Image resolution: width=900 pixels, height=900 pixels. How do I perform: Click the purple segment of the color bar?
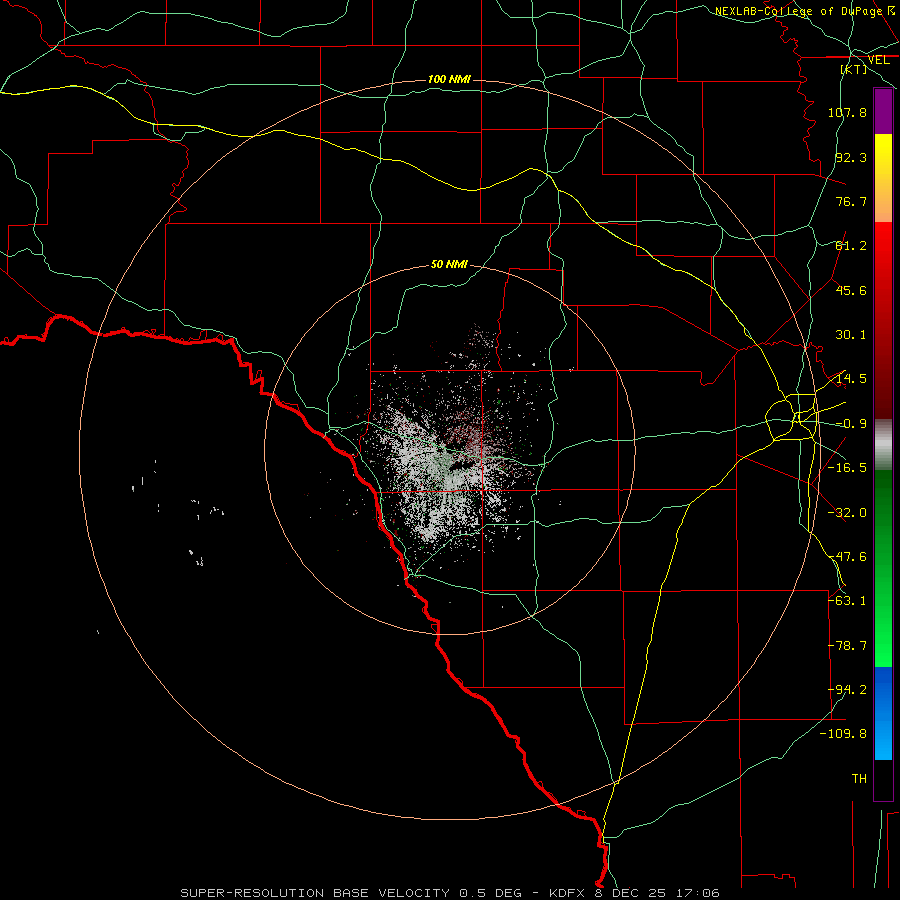click(883, 111)
